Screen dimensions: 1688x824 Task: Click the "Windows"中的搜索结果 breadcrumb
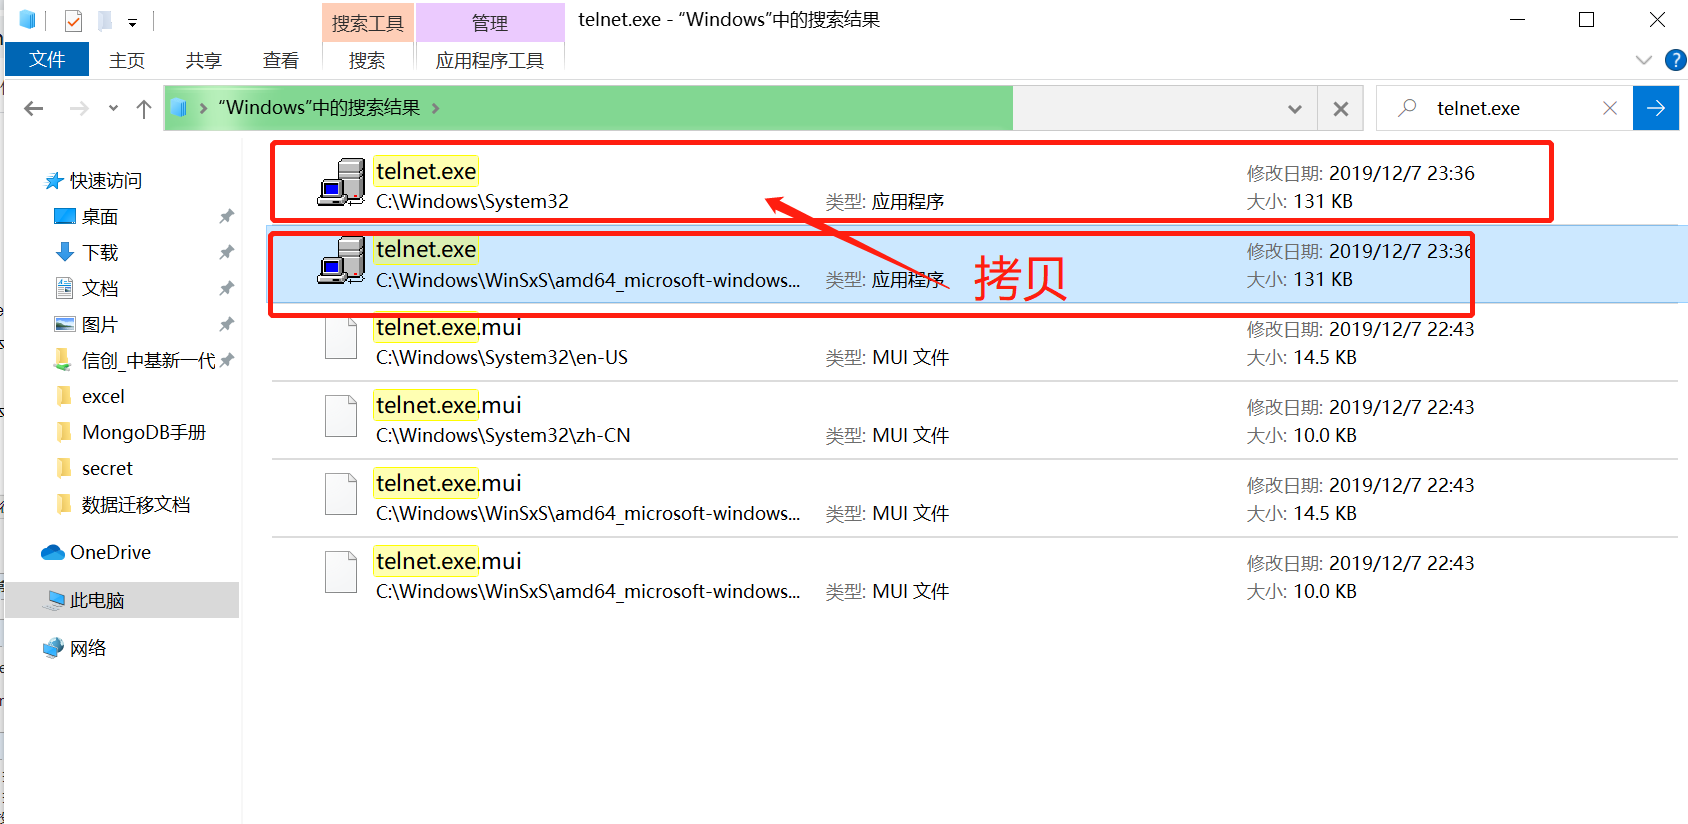319,108
